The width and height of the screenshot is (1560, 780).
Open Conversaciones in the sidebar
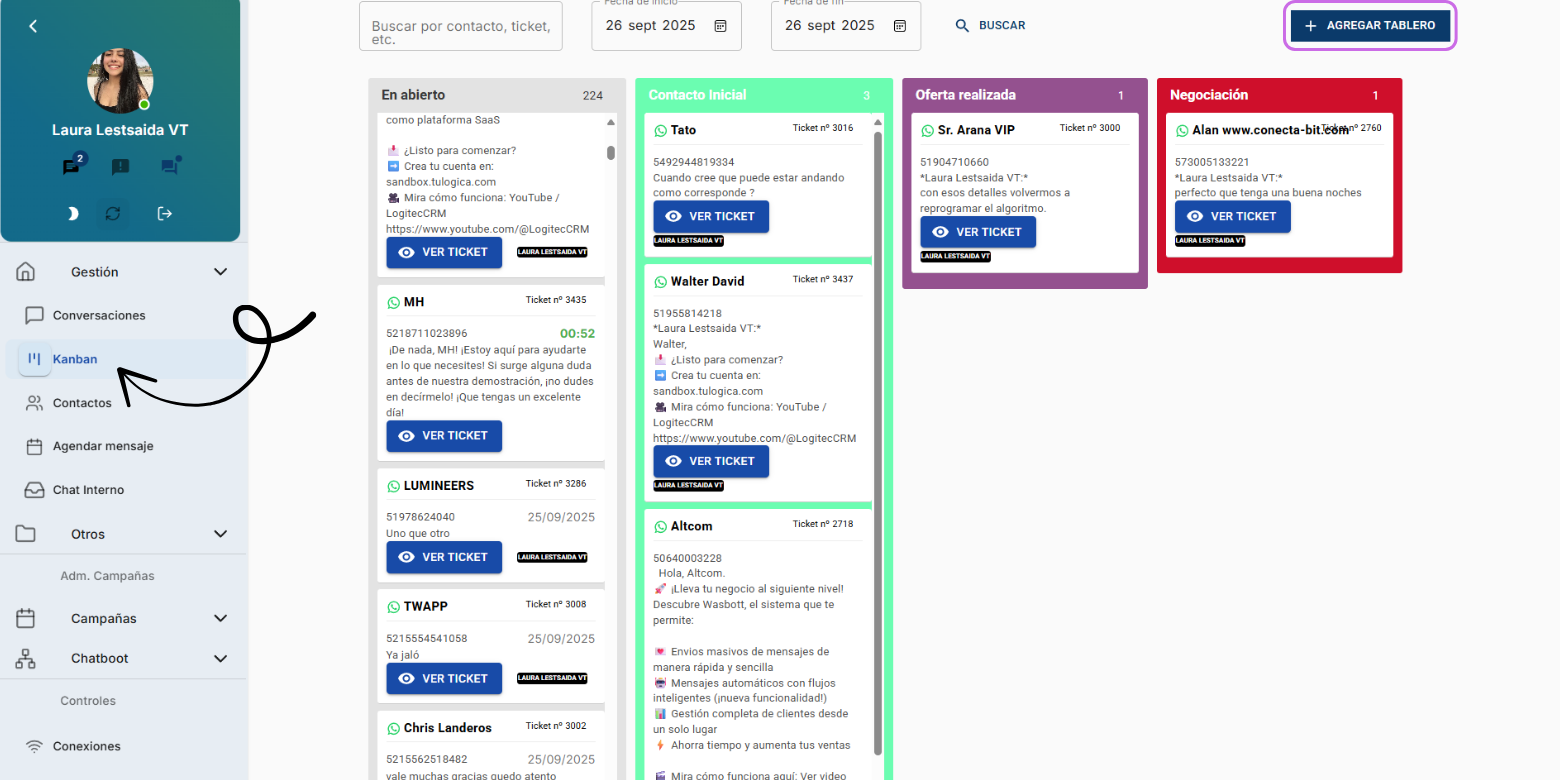pyautogui.click(x=98, y=315)
